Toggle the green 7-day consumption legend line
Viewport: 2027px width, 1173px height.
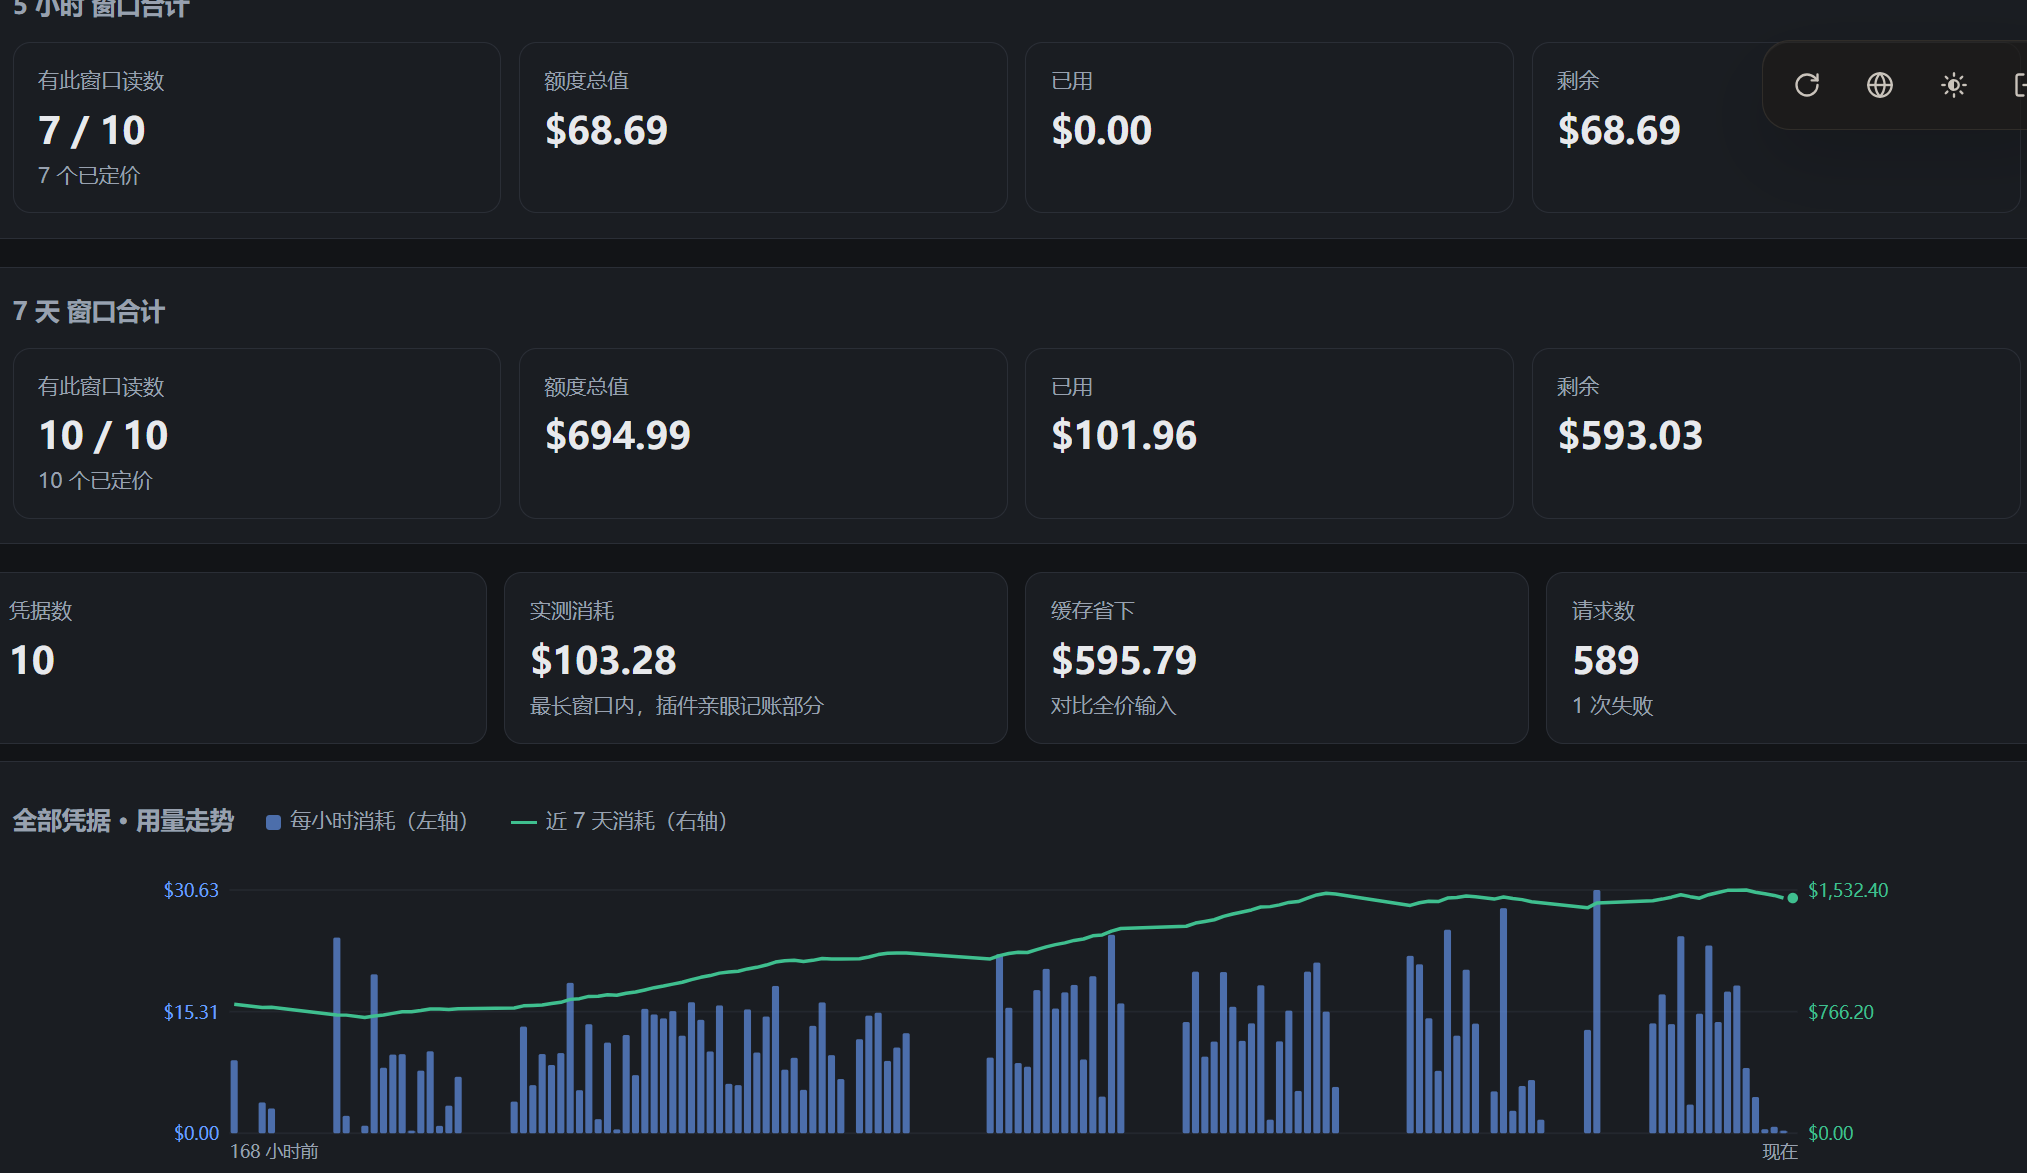tap(524, 822)
